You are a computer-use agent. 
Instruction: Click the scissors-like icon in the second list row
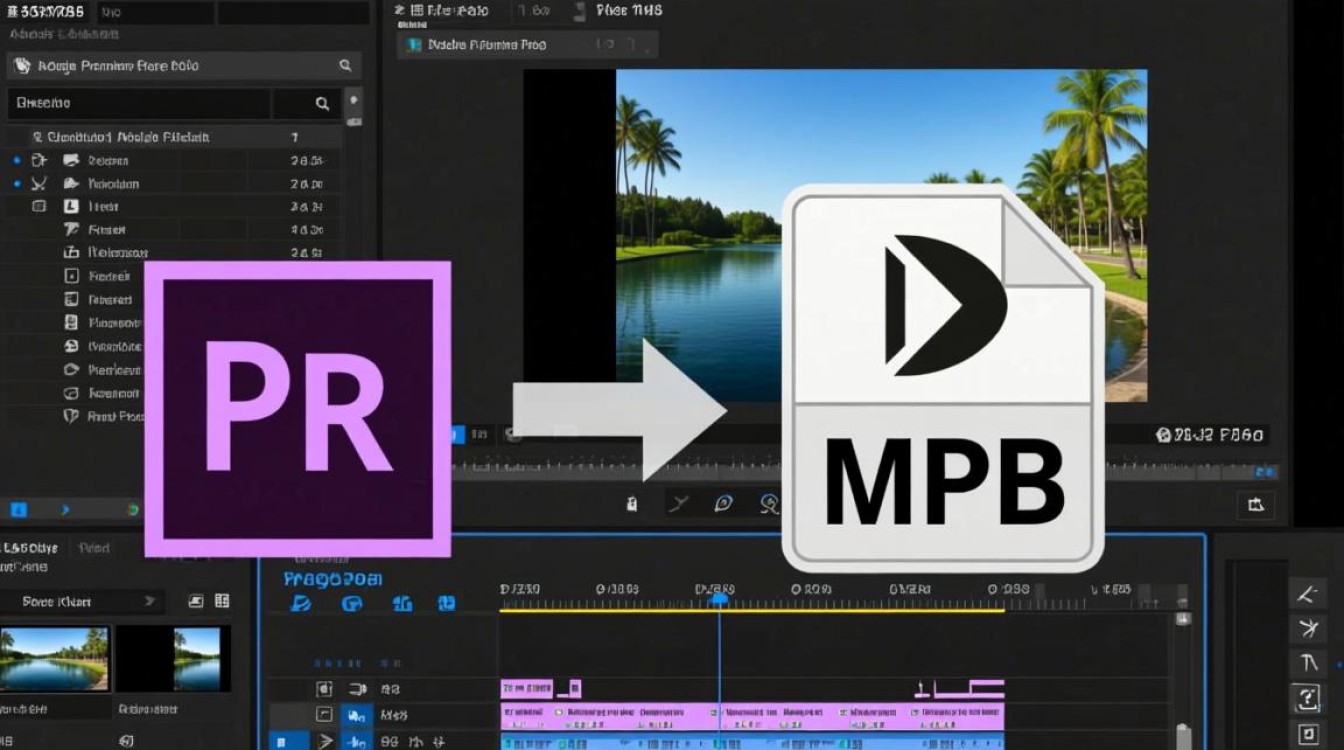(39, 184)
